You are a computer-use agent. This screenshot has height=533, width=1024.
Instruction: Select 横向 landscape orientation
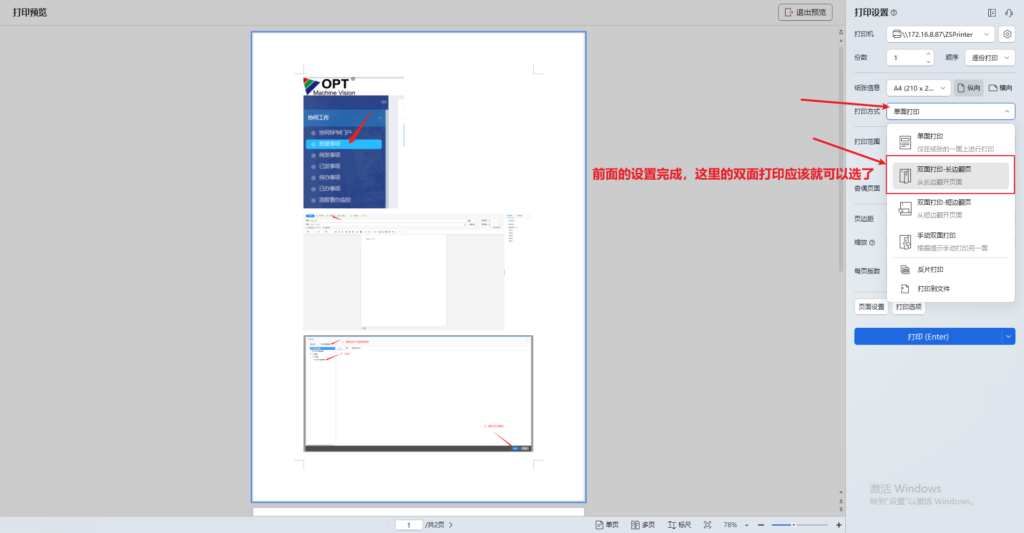click(1000, 88)
